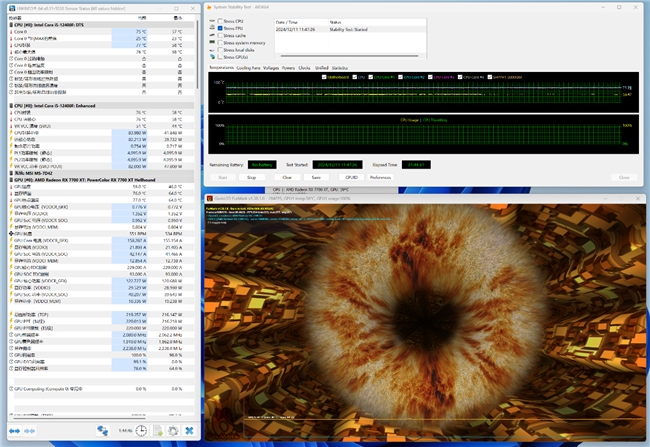
Task: Select the GPU Computing (Compute 0) row
Action: 101,389
